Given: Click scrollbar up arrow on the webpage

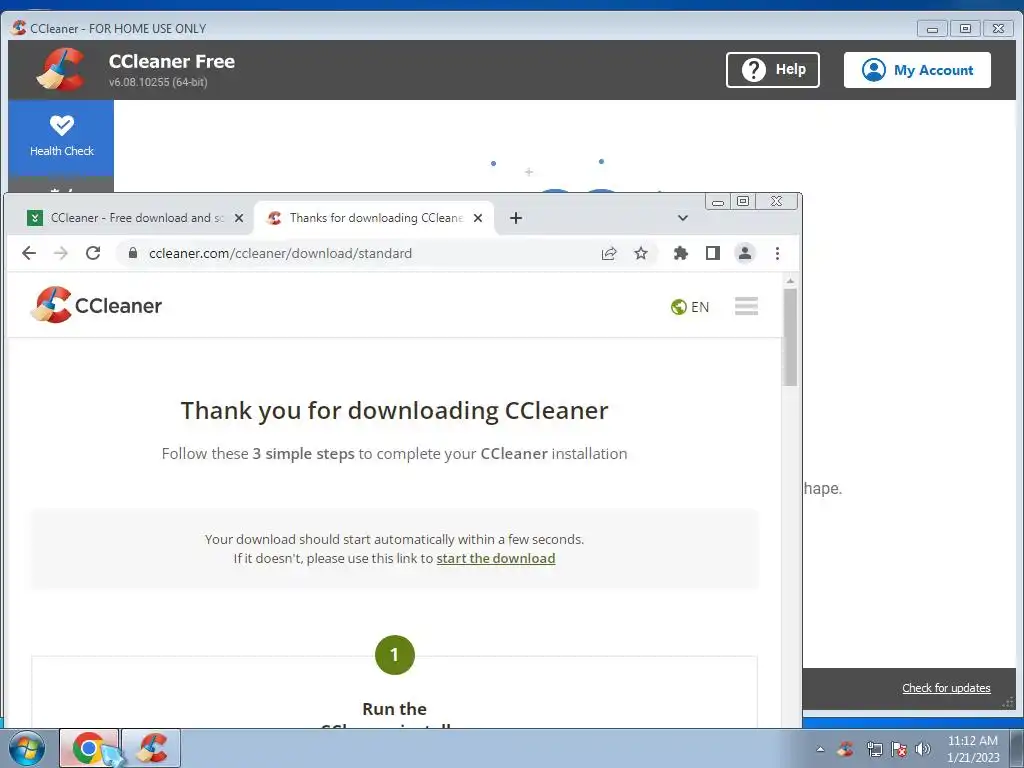Looking at the screenshot, I should pos(790,281).
